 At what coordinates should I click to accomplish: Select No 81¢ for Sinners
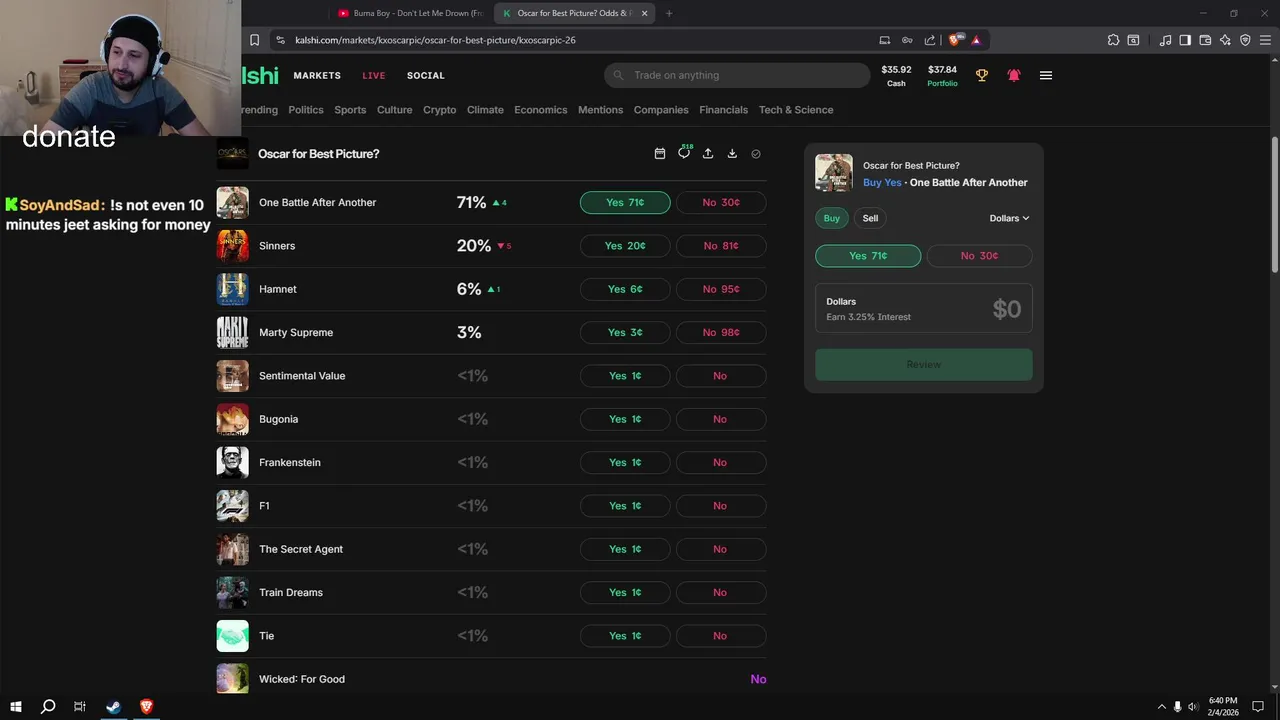(x=721, y=246)
